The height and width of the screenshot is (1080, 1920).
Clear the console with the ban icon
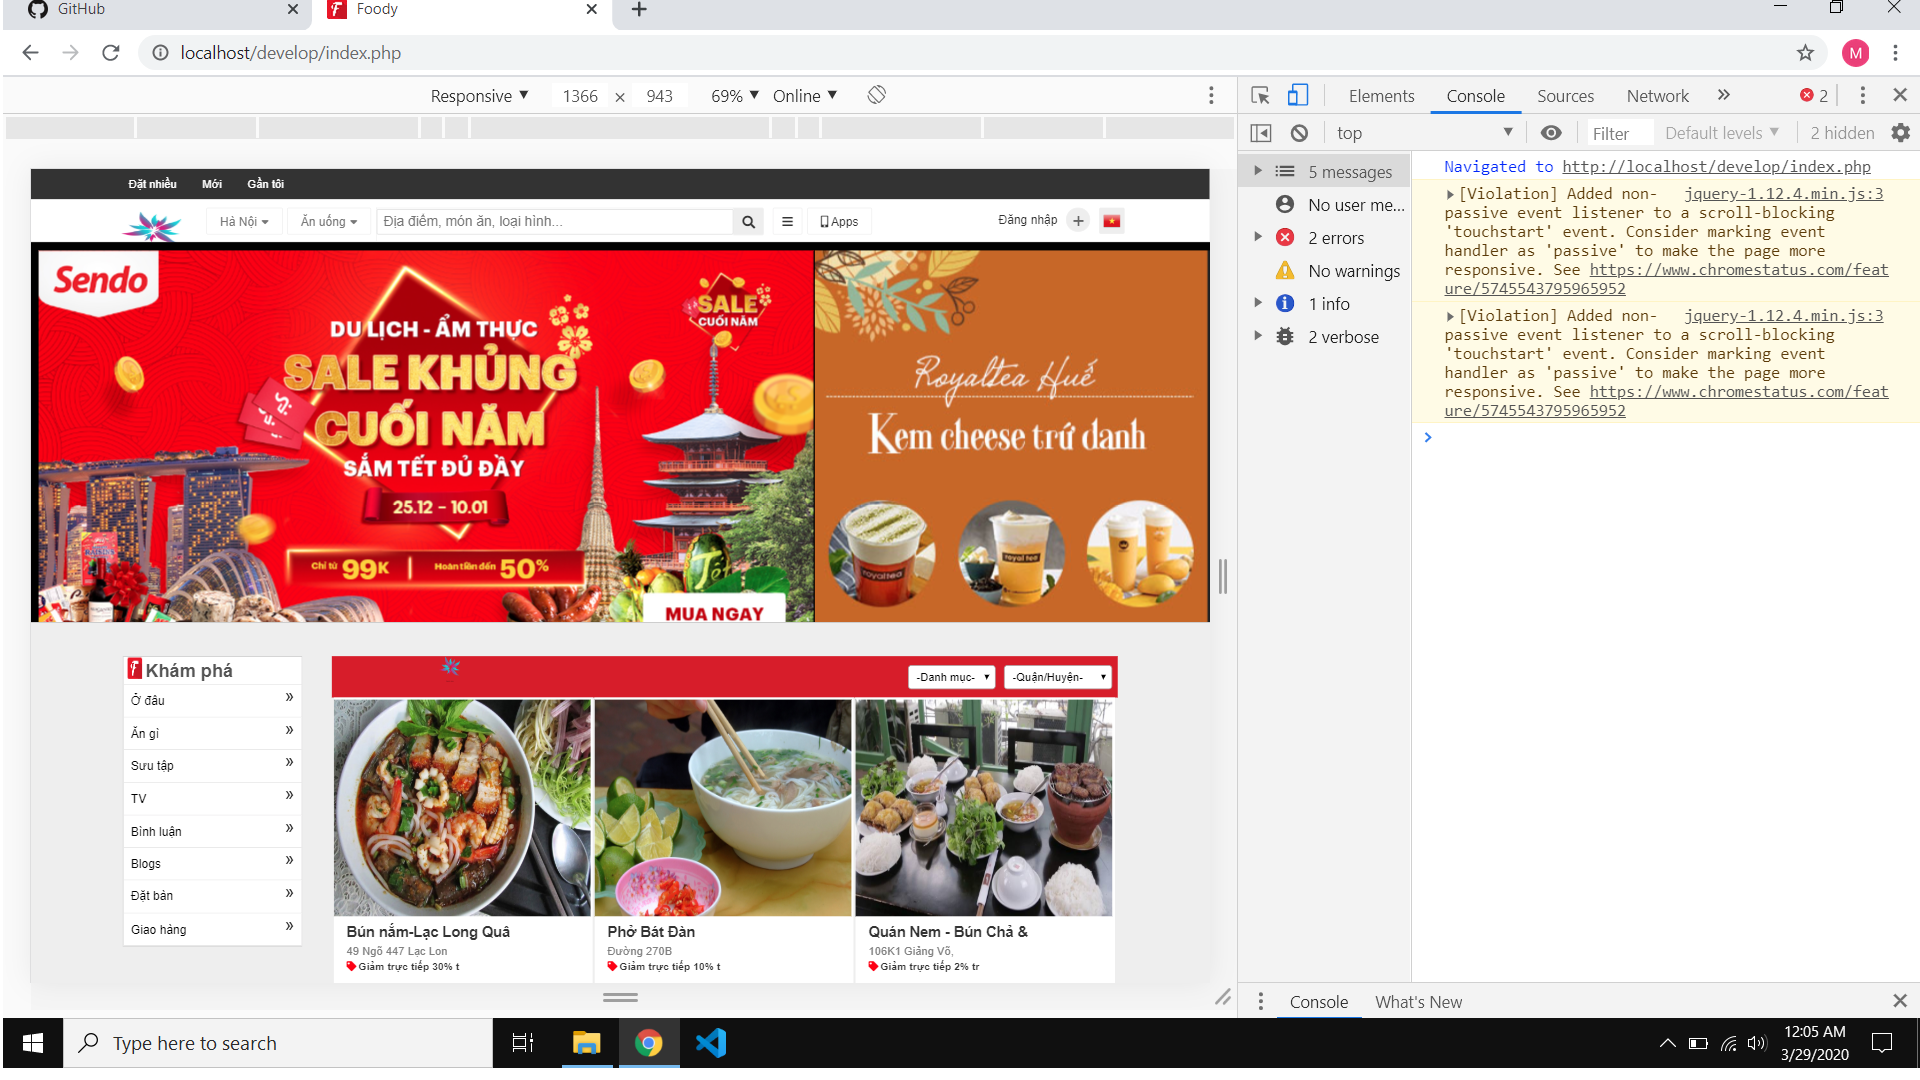click(x=1299, y=133)
